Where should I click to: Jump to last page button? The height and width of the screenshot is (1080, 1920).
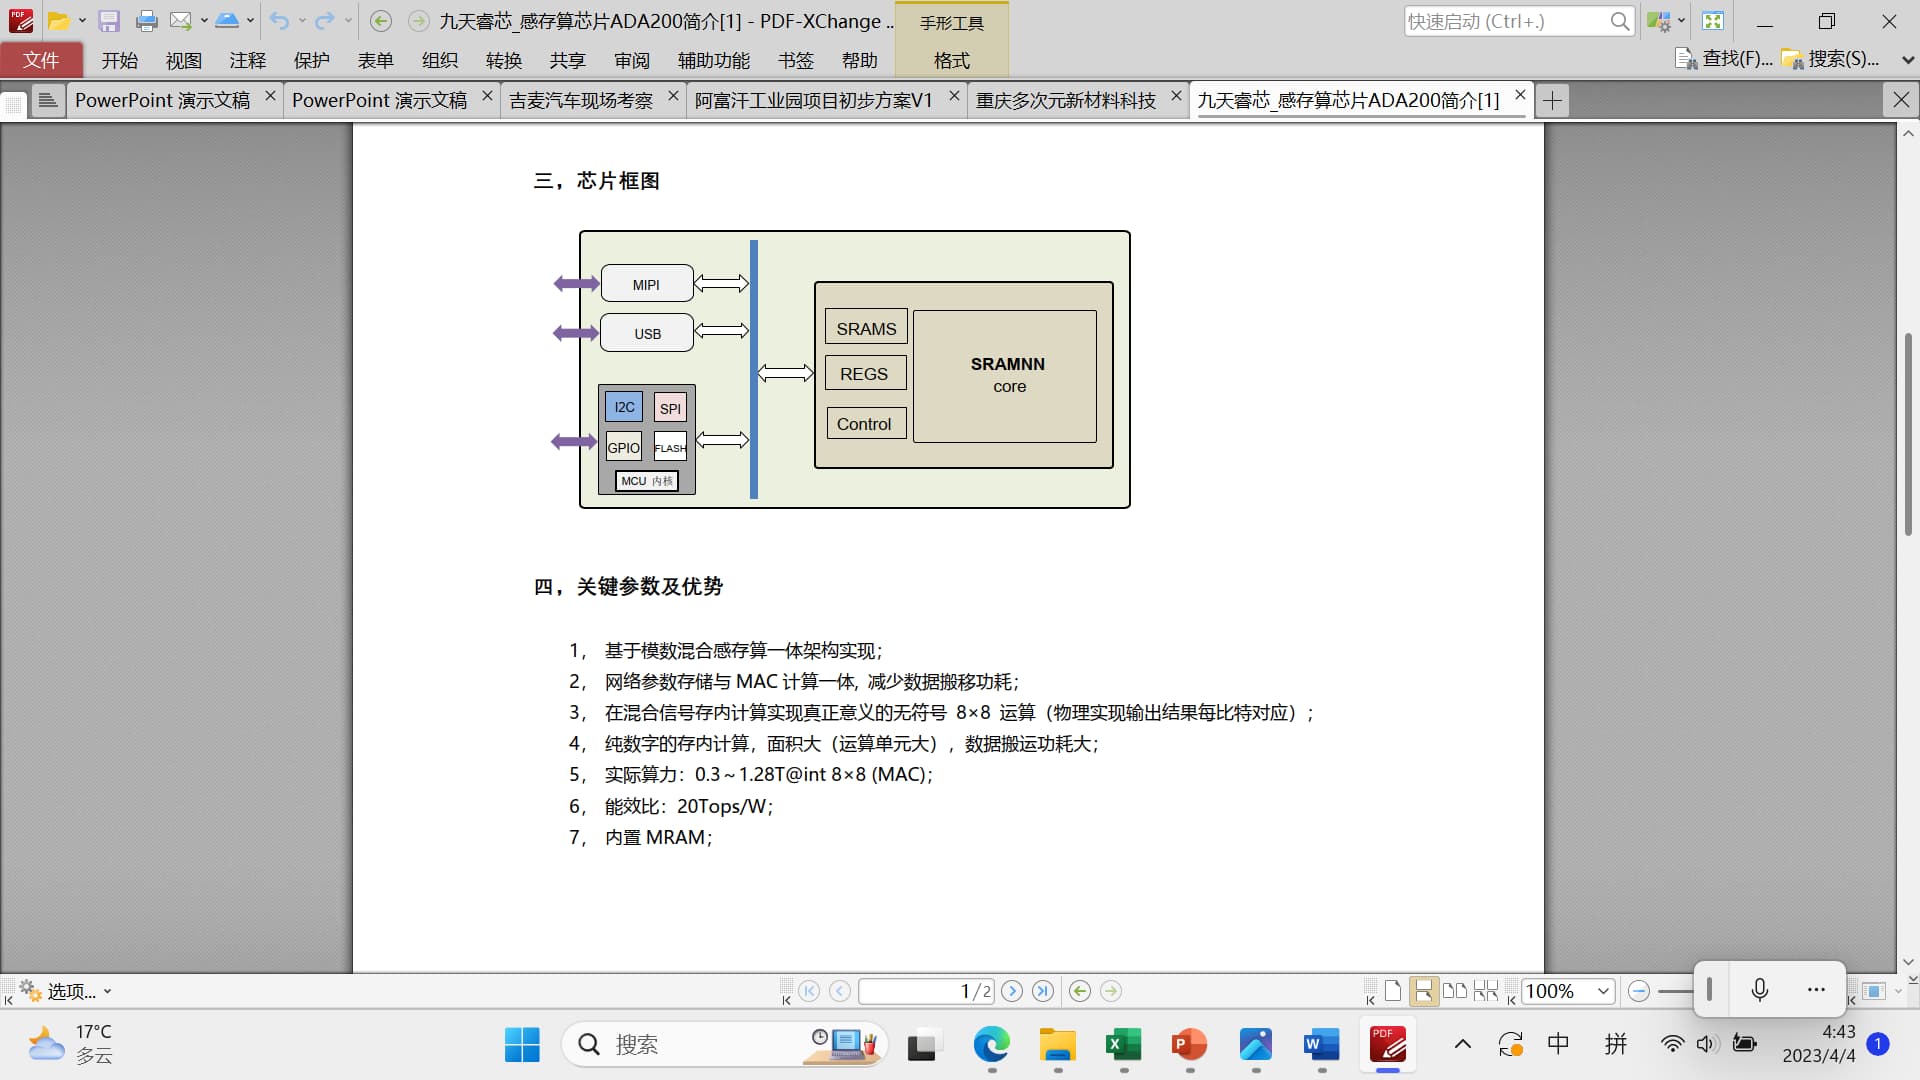(1043, 991)
